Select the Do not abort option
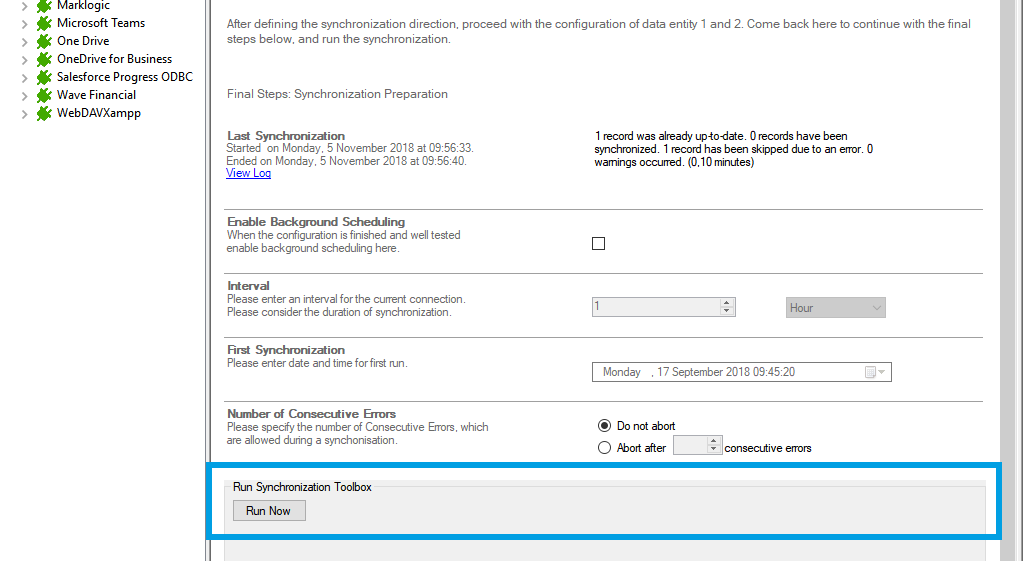This screenshot has width=1024, height=561. [604, 426]
